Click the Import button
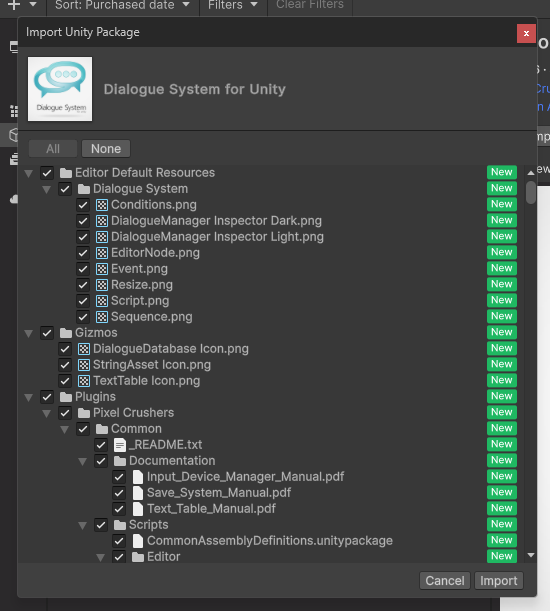Screen dimensions: 550x611 (x=499, y=581)
